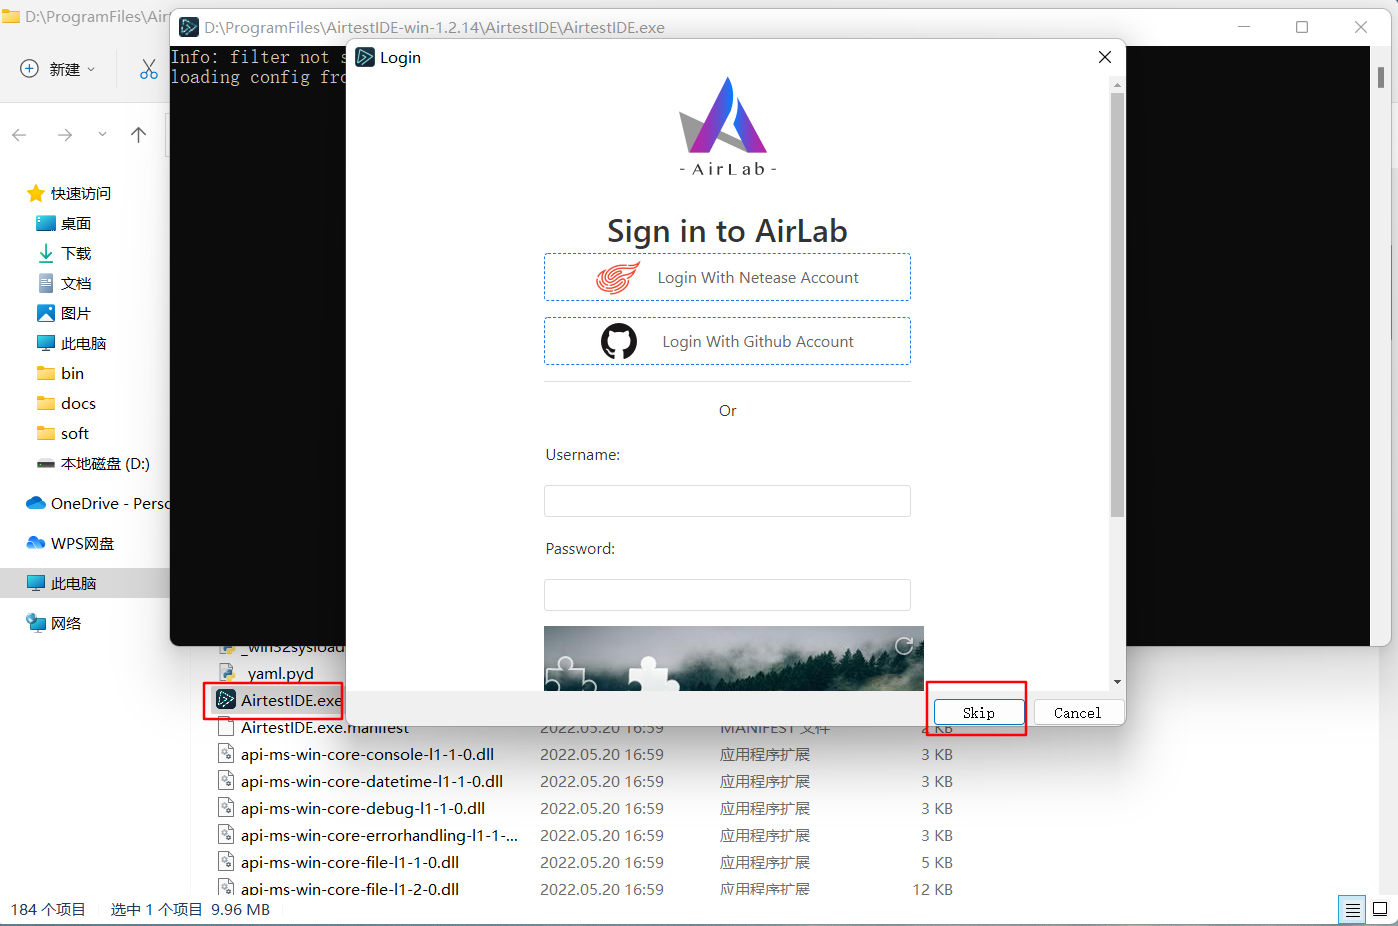Click the Cut scissors icon in Explorer toolbar
The image size is (1398, 926).
[149, 69]
